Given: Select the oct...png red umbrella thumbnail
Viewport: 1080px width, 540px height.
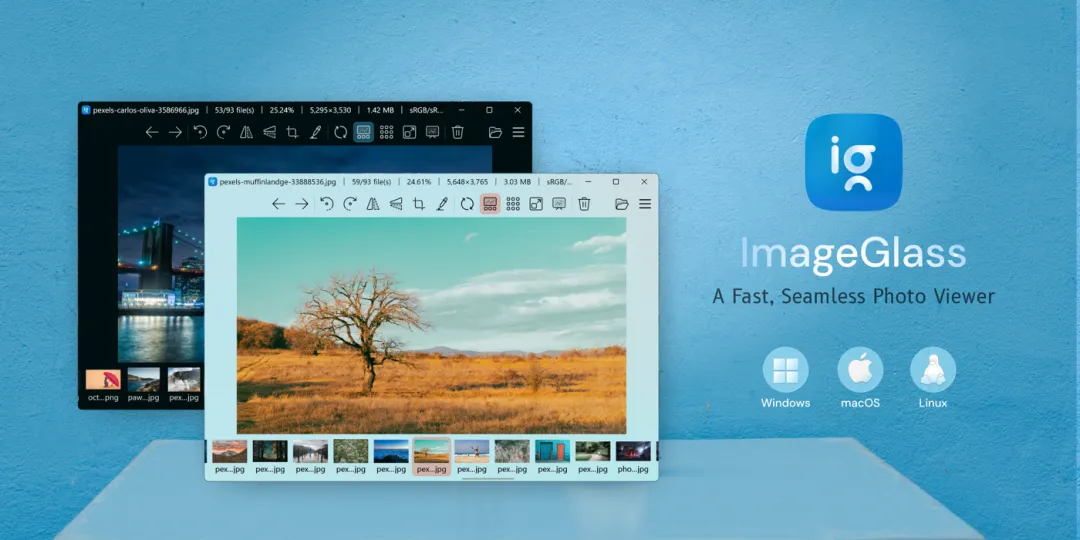Looking at the screenshot, I should [x=103, y=384].
